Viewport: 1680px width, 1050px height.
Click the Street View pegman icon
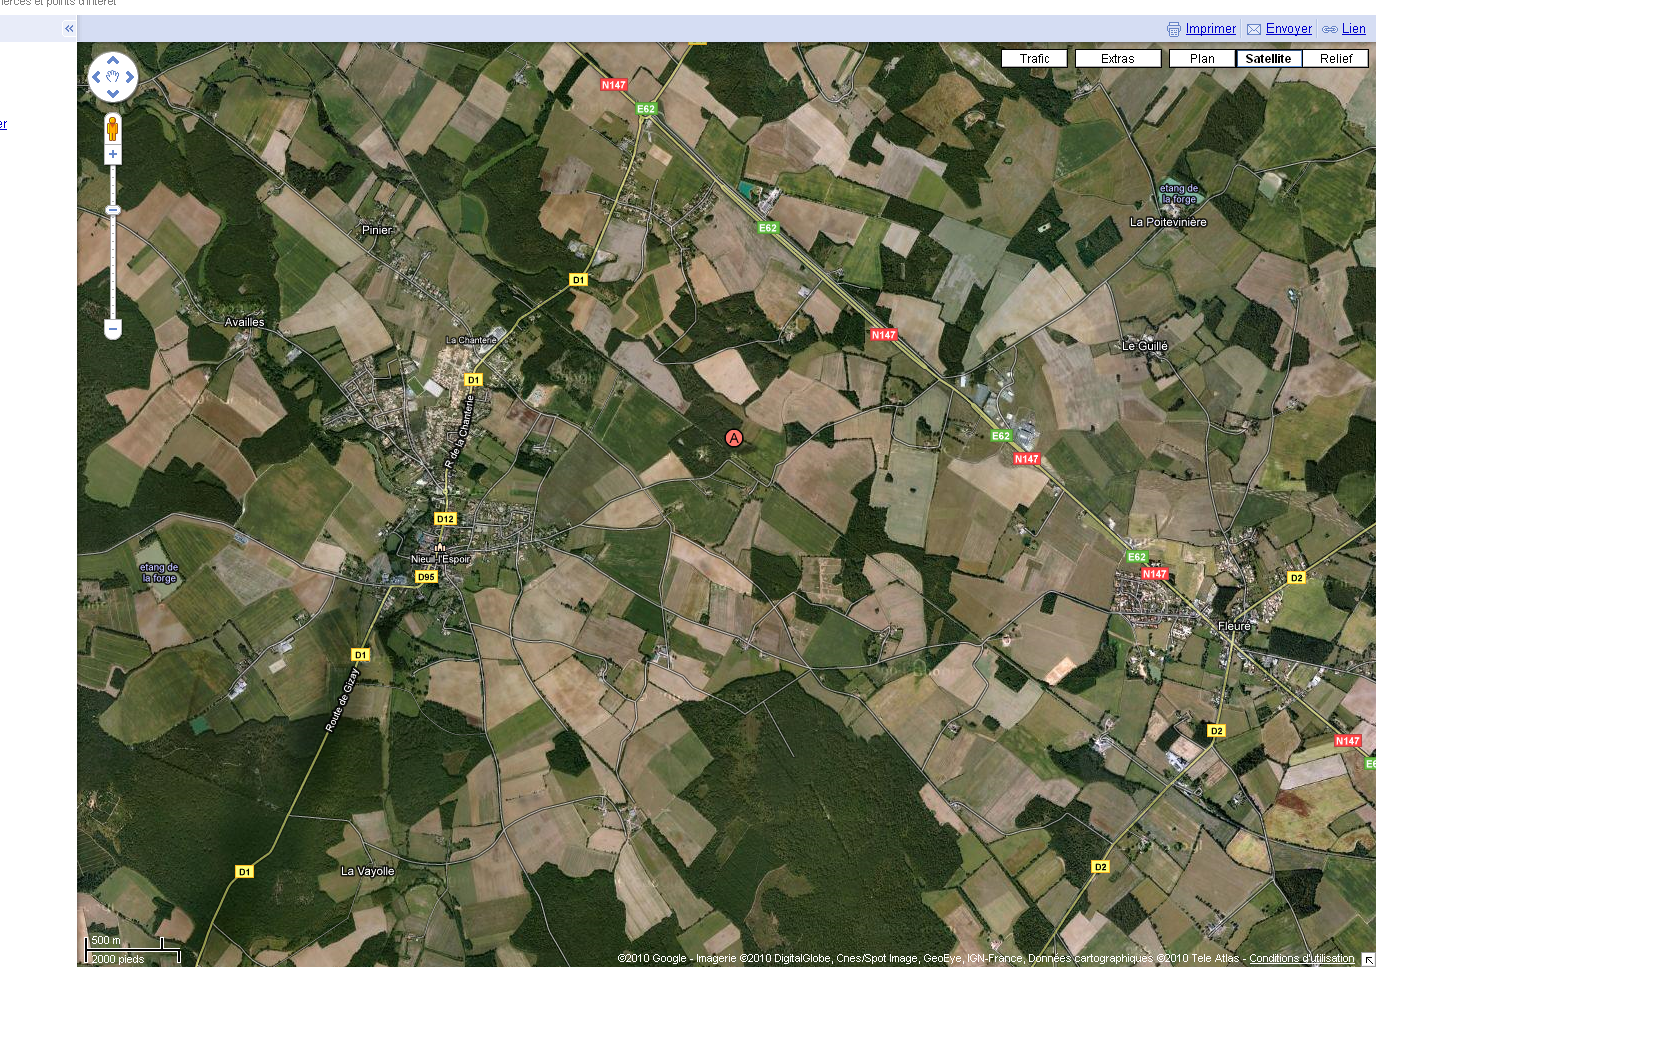click(x=113, y=128)
